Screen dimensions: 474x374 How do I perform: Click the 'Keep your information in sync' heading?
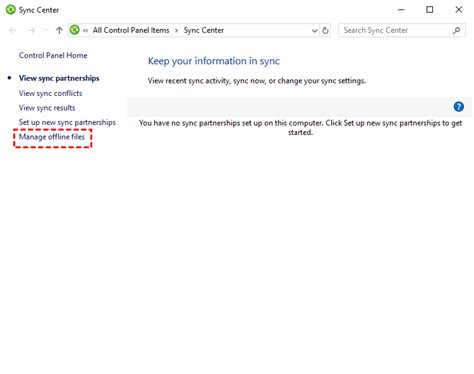point(214,61)
